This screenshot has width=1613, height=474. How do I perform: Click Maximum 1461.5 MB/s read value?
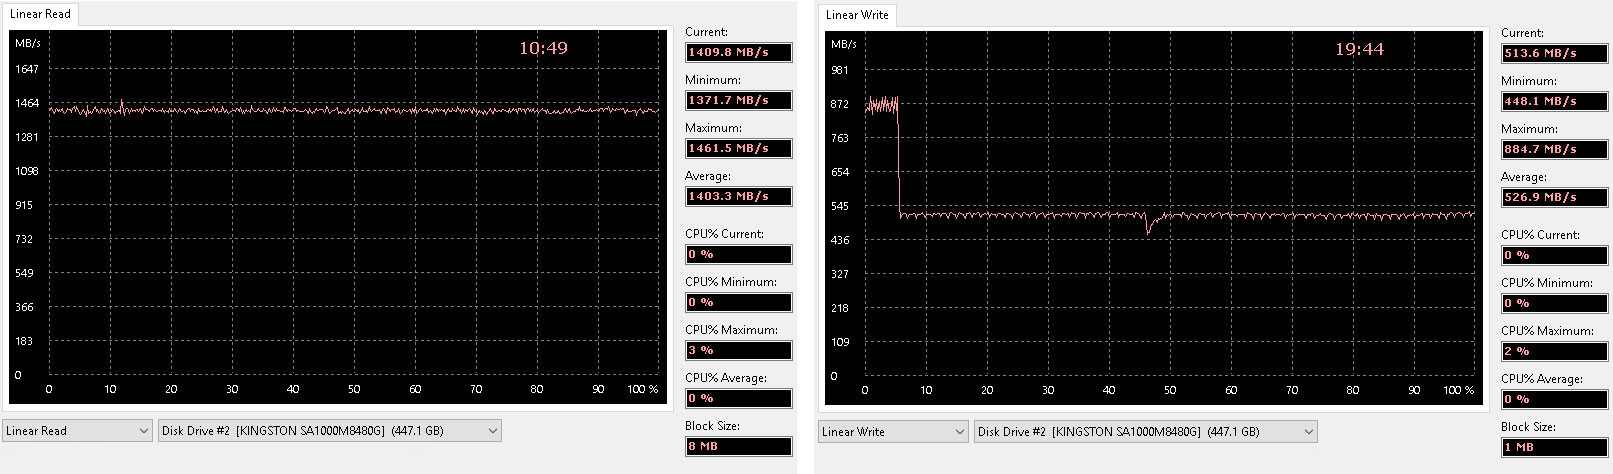click(x=738, y=148)
